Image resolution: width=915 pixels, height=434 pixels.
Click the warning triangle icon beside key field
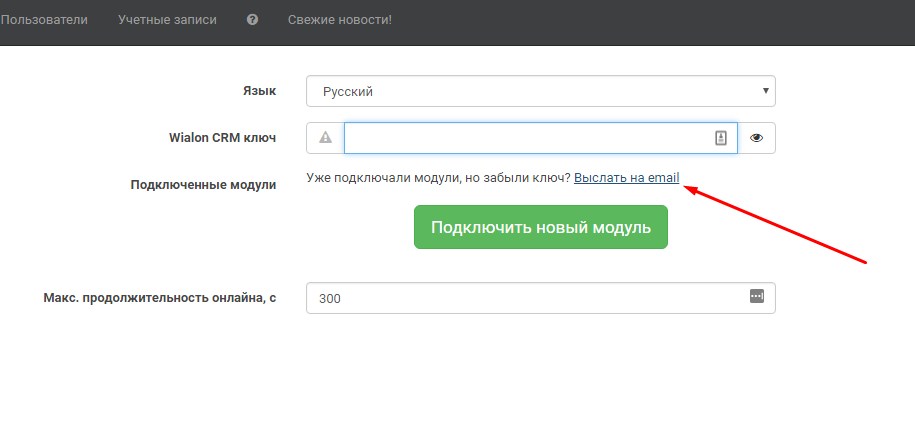pos(325,138)
